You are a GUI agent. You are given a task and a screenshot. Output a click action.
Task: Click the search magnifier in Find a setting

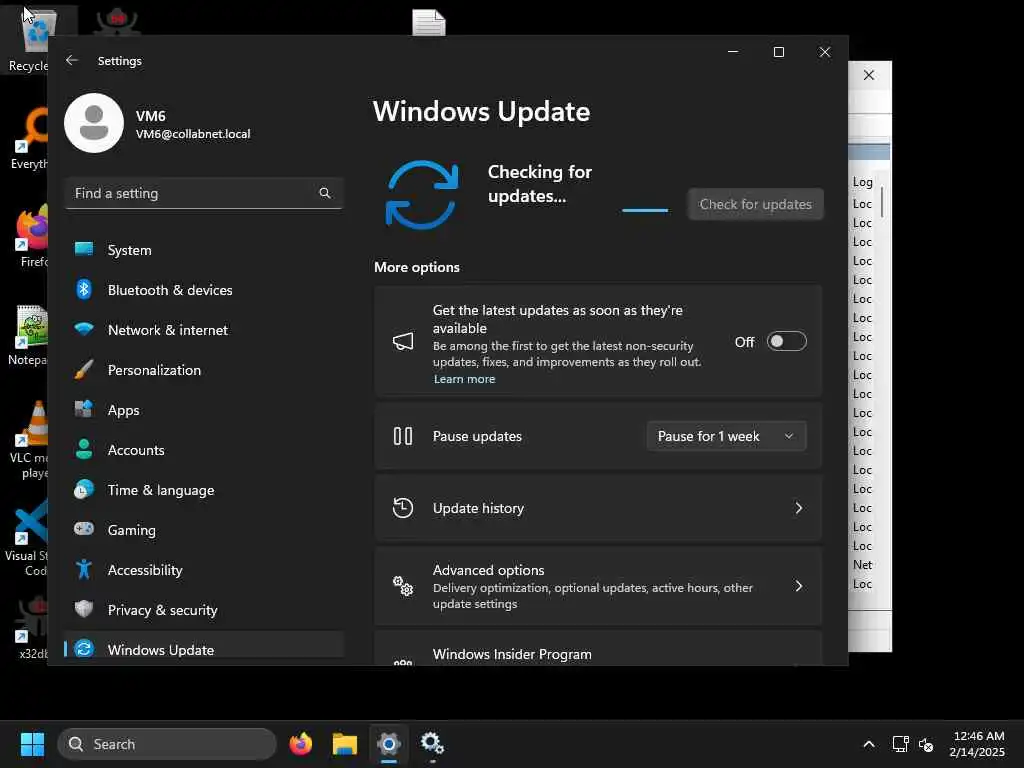coord(325,193)
